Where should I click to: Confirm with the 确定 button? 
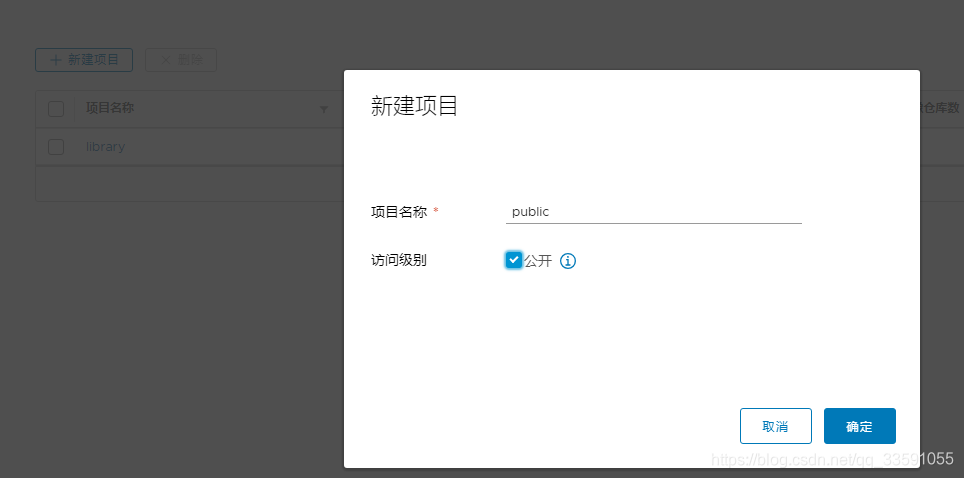click(x=859, y=426)
